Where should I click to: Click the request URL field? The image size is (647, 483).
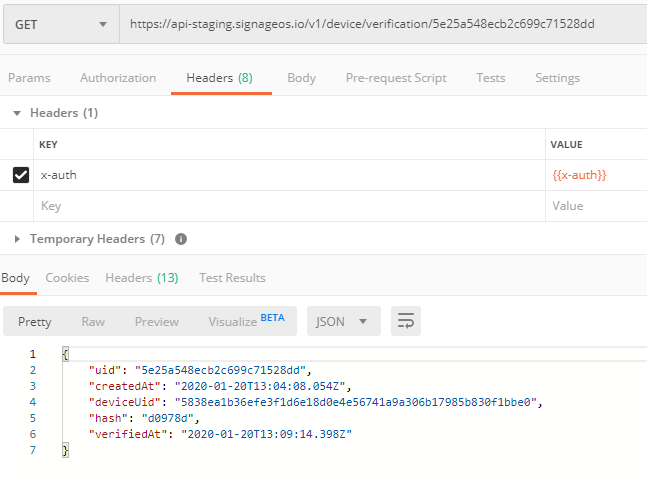point(380,24)
